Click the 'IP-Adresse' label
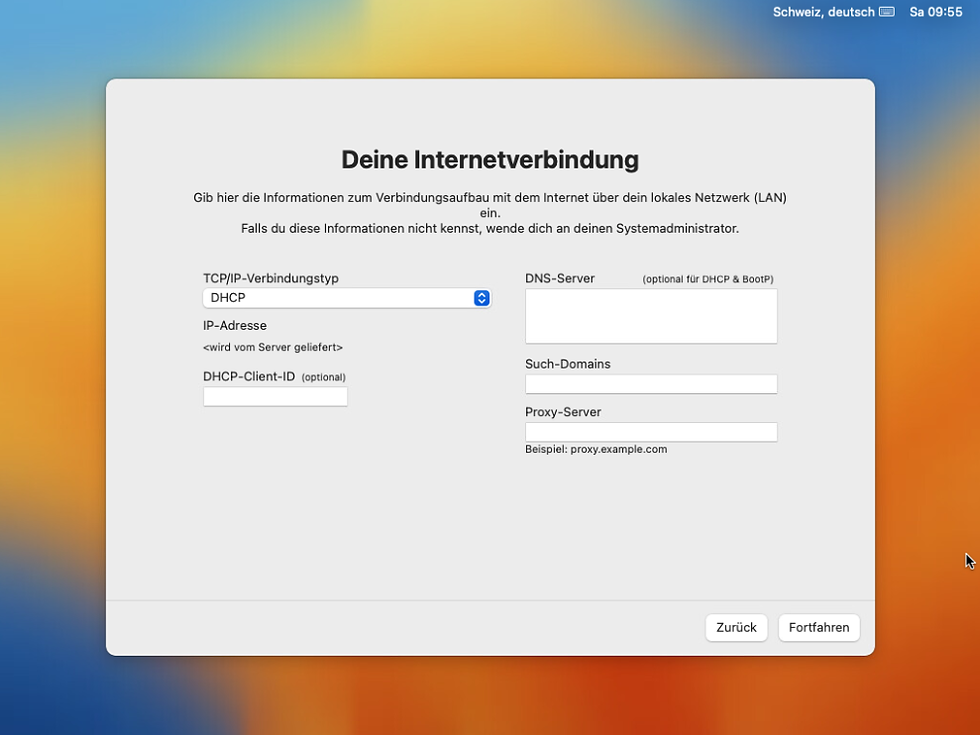This screenshot has height=735, width=980. tap(234, 326)
